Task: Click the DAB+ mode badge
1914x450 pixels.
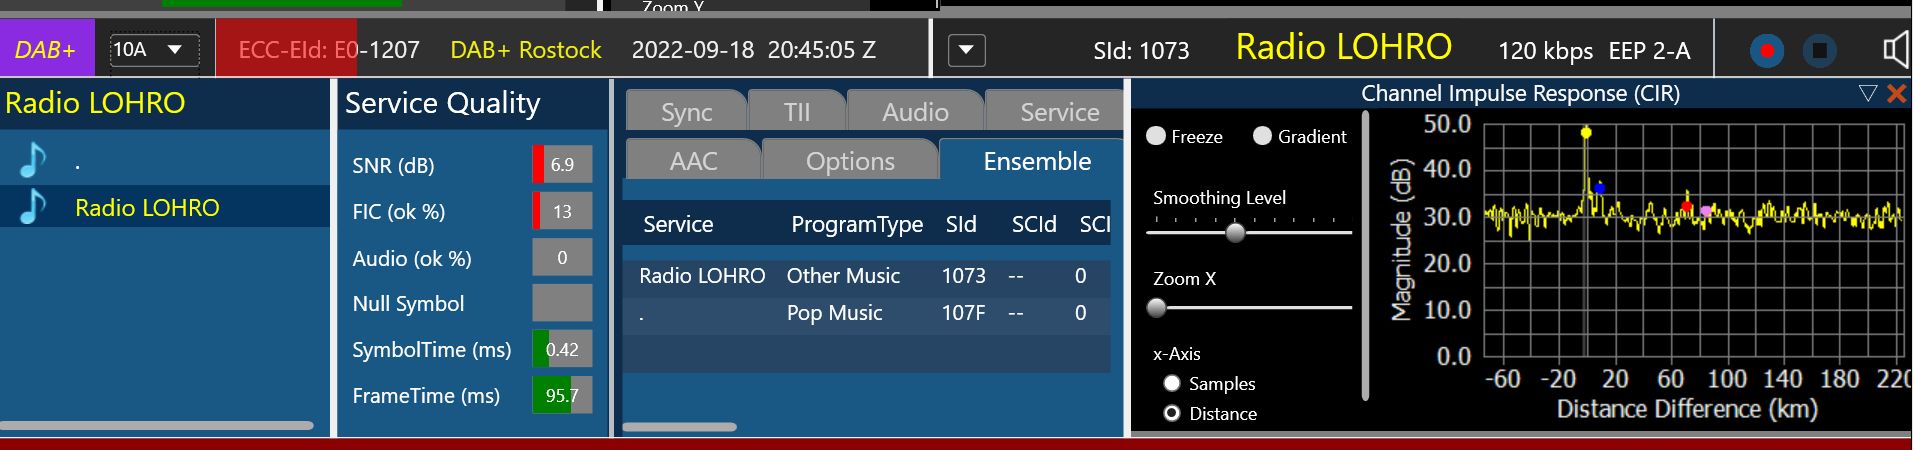Action: point(46,50)
